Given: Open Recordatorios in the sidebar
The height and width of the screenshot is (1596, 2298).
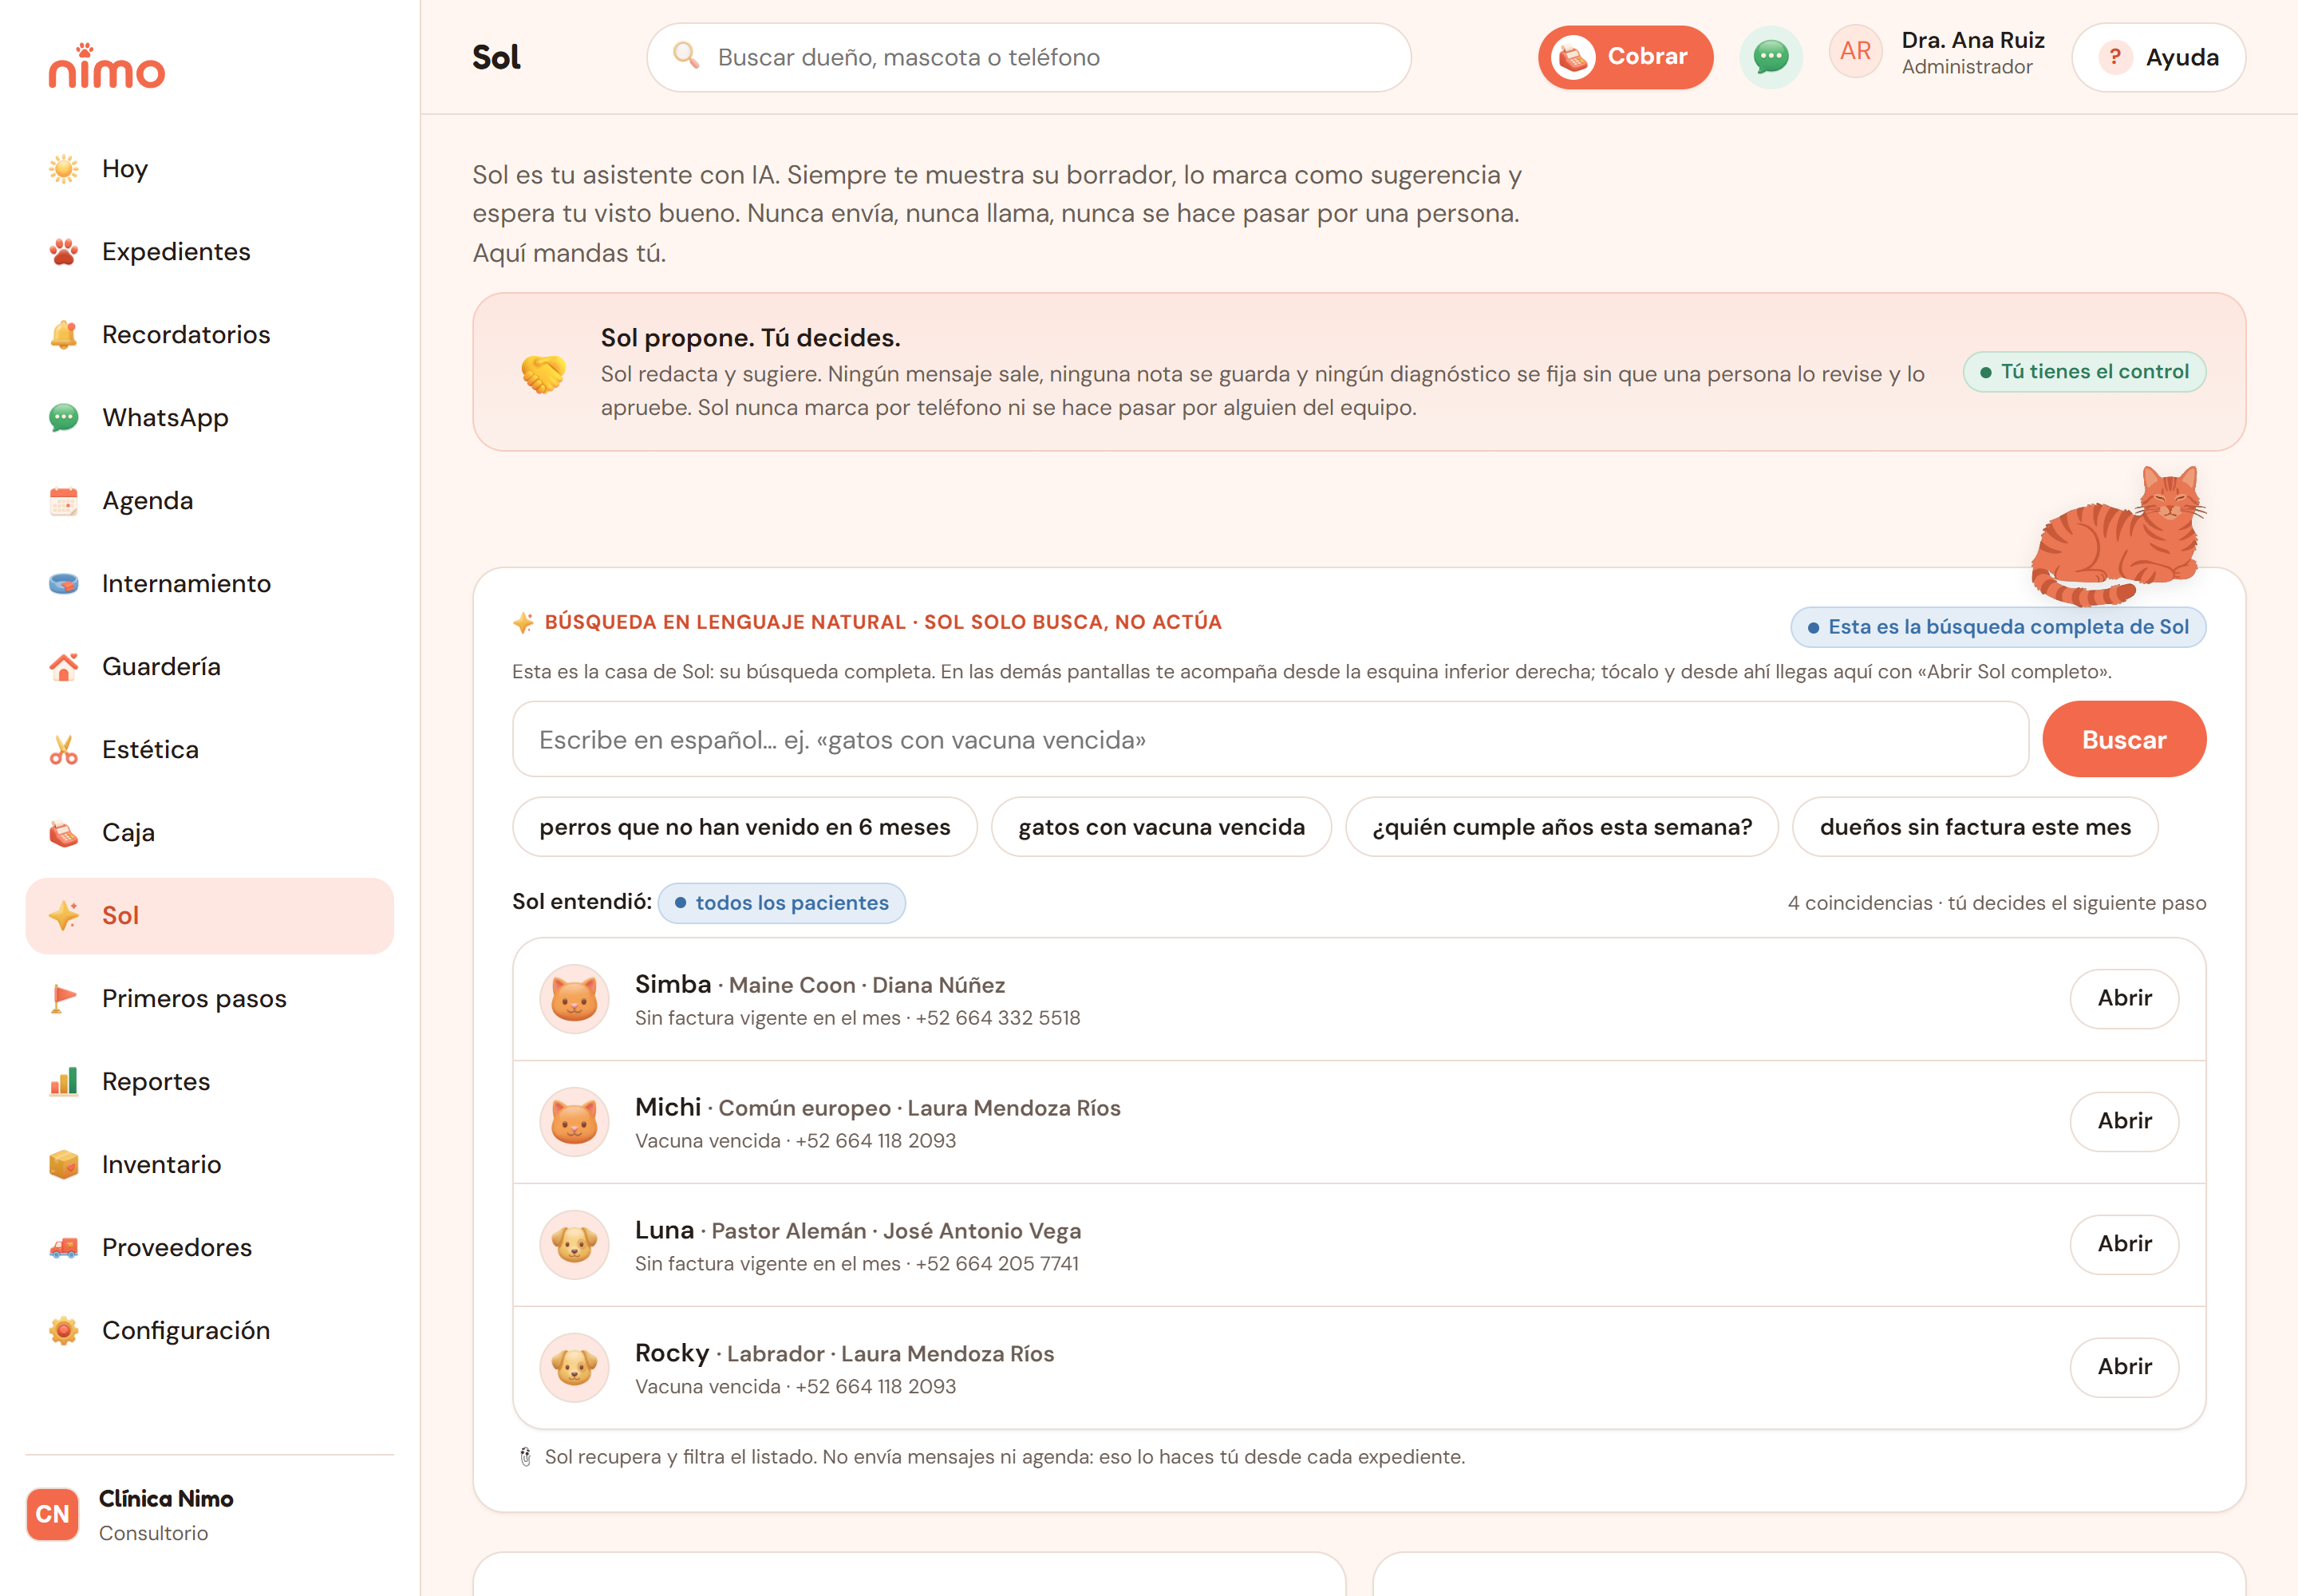Looking at the screenshot, I should point(210,335).
